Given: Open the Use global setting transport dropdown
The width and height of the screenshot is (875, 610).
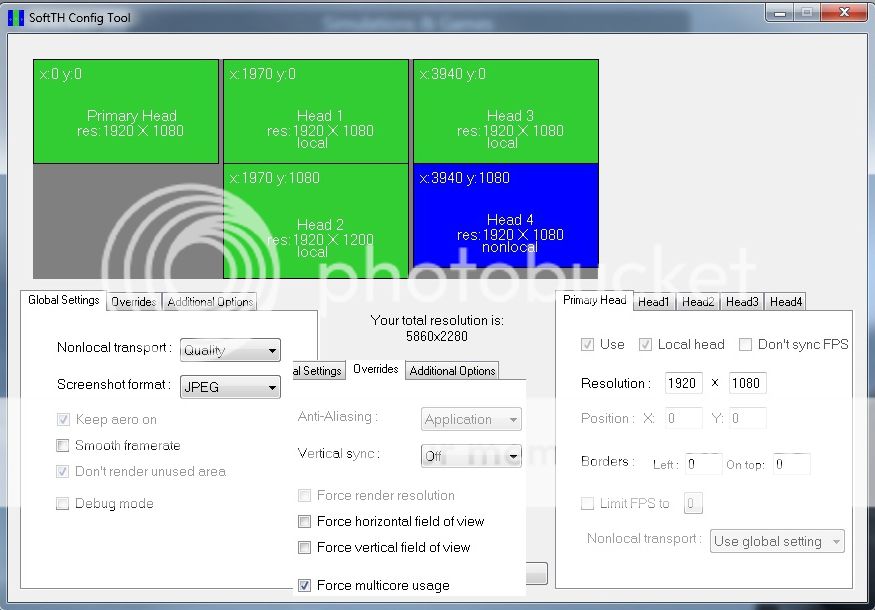Looking at the screenshot, I should [x=777, y=541].
